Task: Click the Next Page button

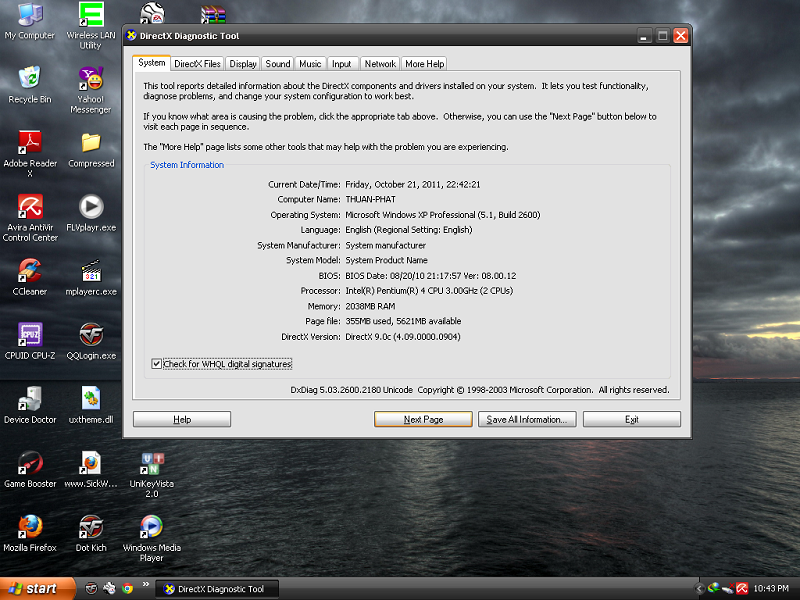Action: (423, 420)
